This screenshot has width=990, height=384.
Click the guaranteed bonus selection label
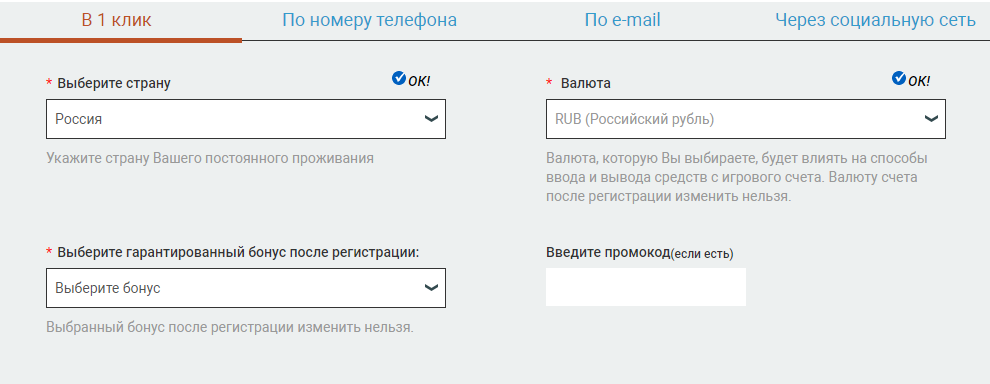click(239, 252)
